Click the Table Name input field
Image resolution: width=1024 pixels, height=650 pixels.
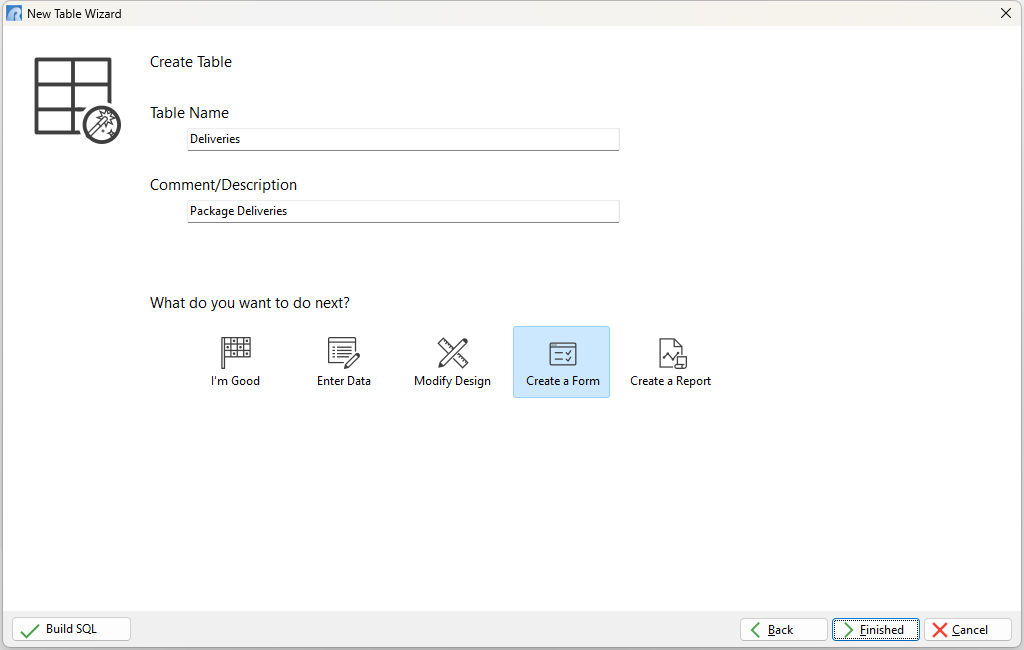pyautogui.click(x=403, y=139)
